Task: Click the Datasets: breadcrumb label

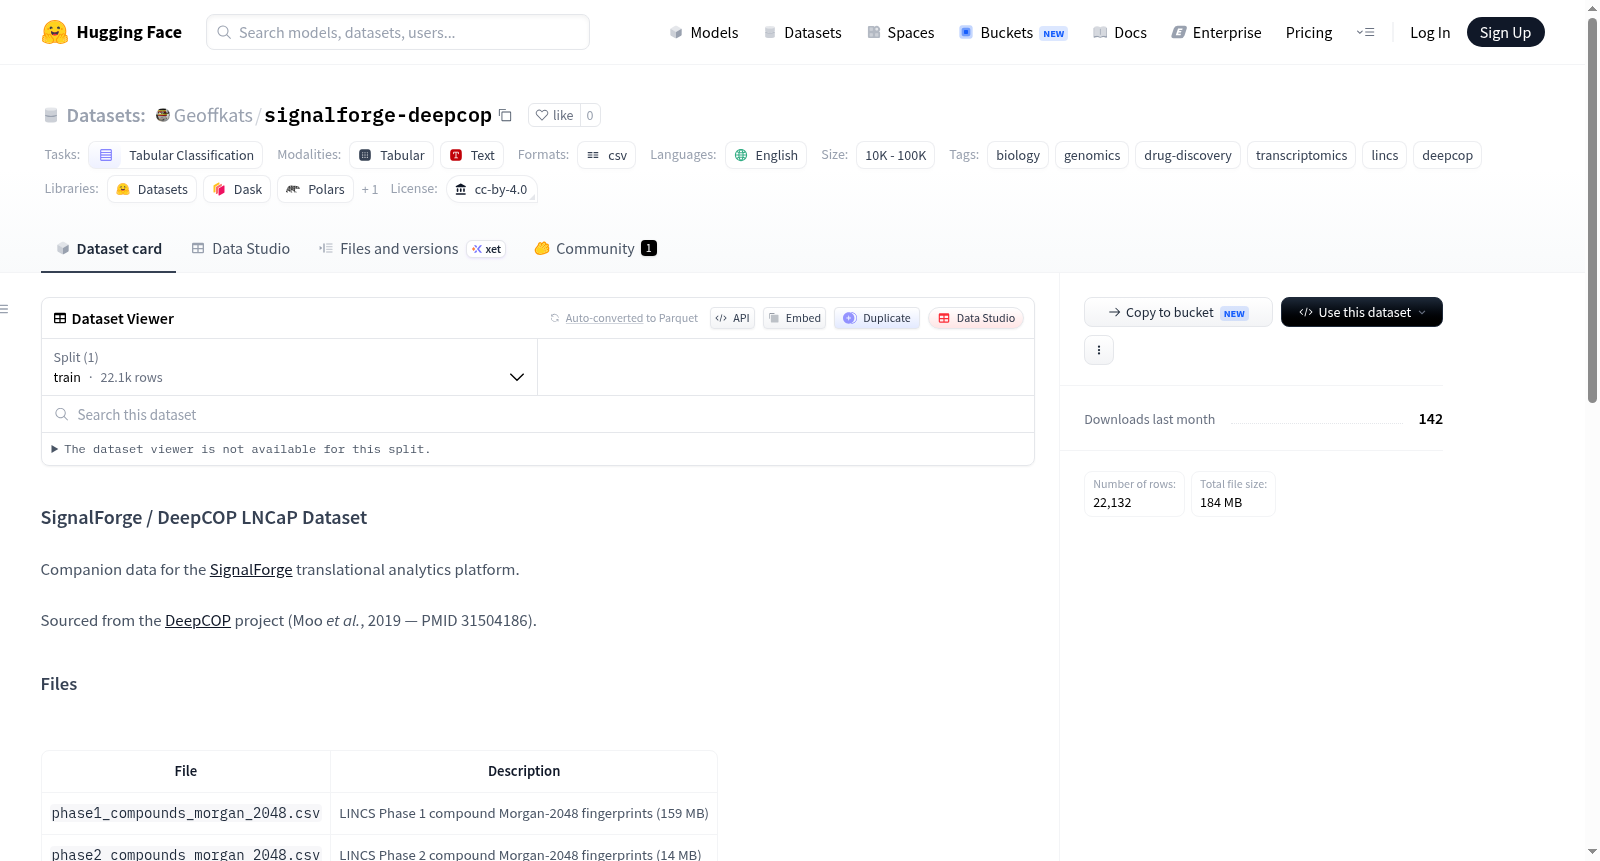Action: [x=106, y=115]
